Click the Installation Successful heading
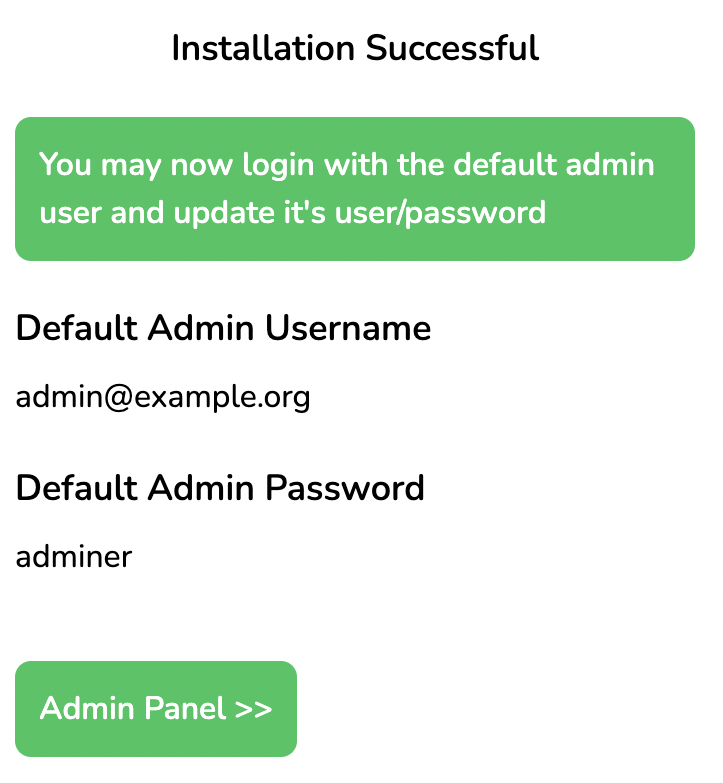This screenshot has width=723, height=783. [355, 48]
